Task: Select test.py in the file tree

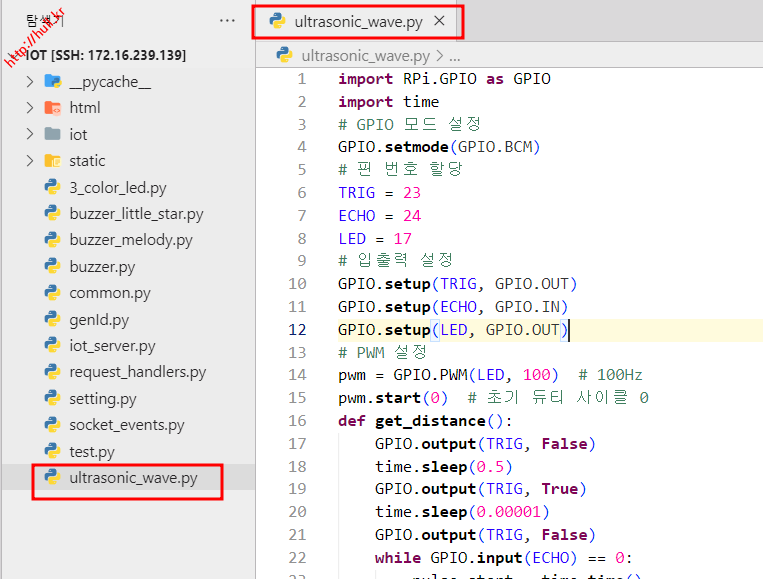Action: pyautogui.click(x=92, y=452)
